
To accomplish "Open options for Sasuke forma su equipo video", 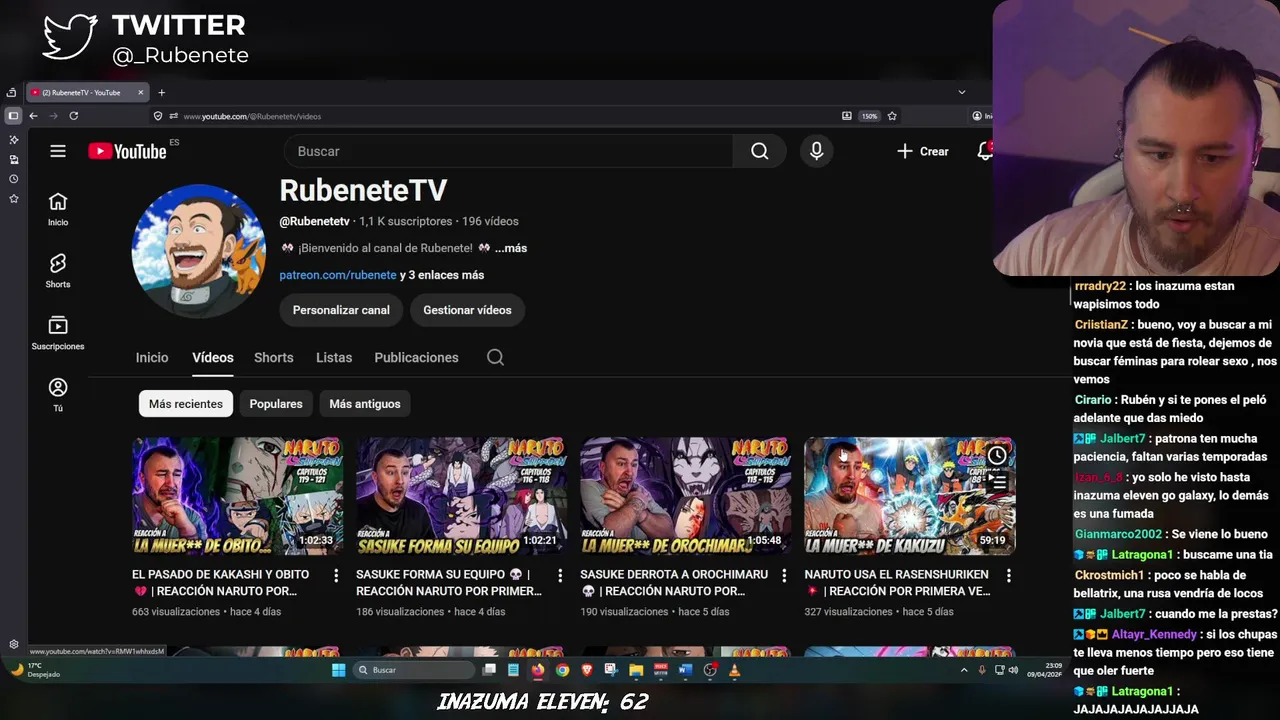I will (x=560, y=576).
